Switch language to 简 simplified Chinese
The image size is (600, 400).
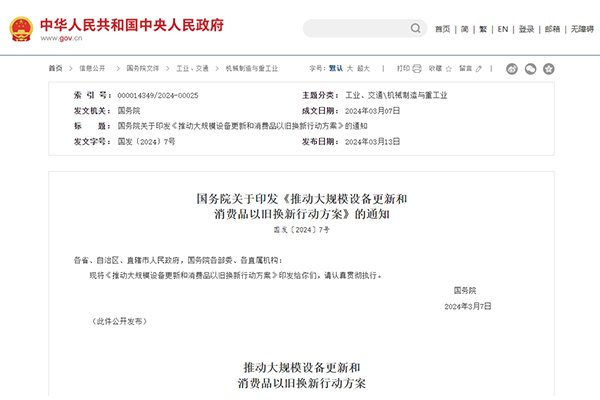465,29
